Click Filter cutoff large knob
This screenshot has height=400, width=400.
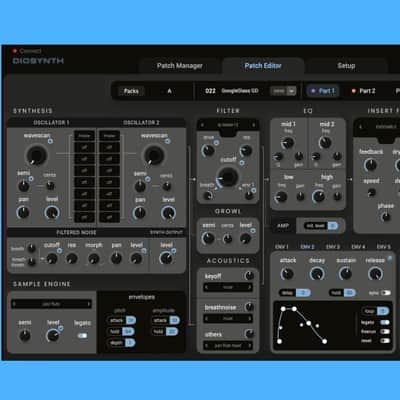tap(227, 177)
